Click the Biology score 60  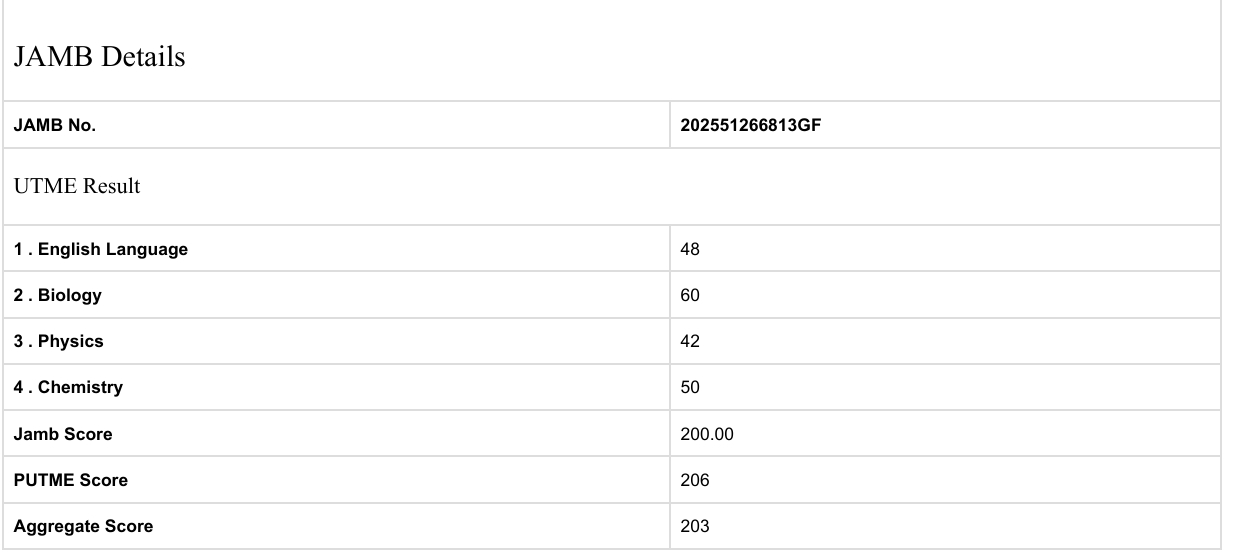pos(690,295)
